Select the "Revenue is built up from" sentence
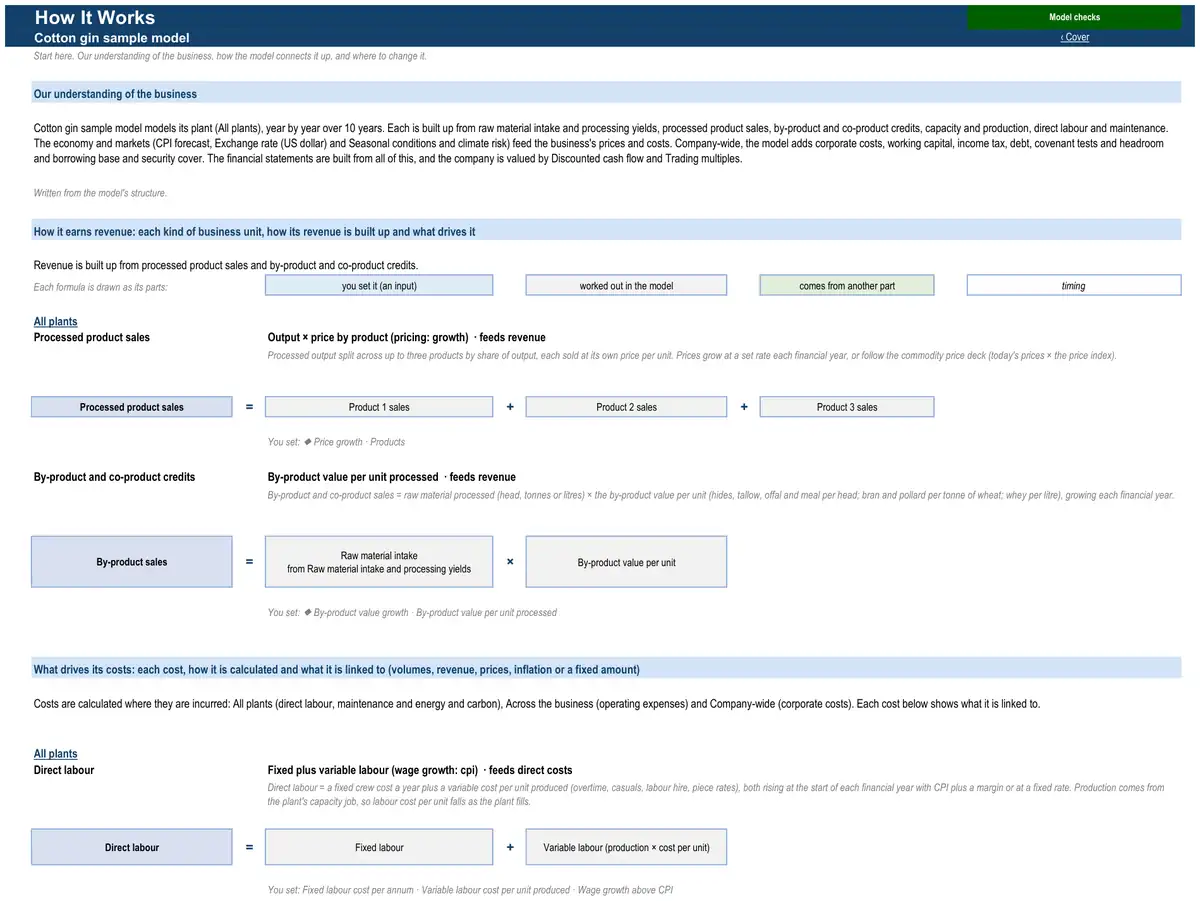 click(x=226, y=266)
